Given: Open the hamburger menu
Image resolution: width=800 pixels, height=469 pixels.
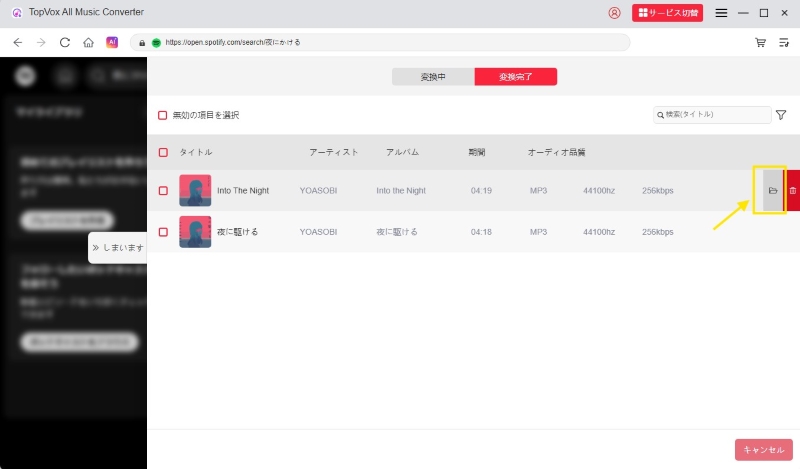Looking at the screenshot, I should click(721, 13).
